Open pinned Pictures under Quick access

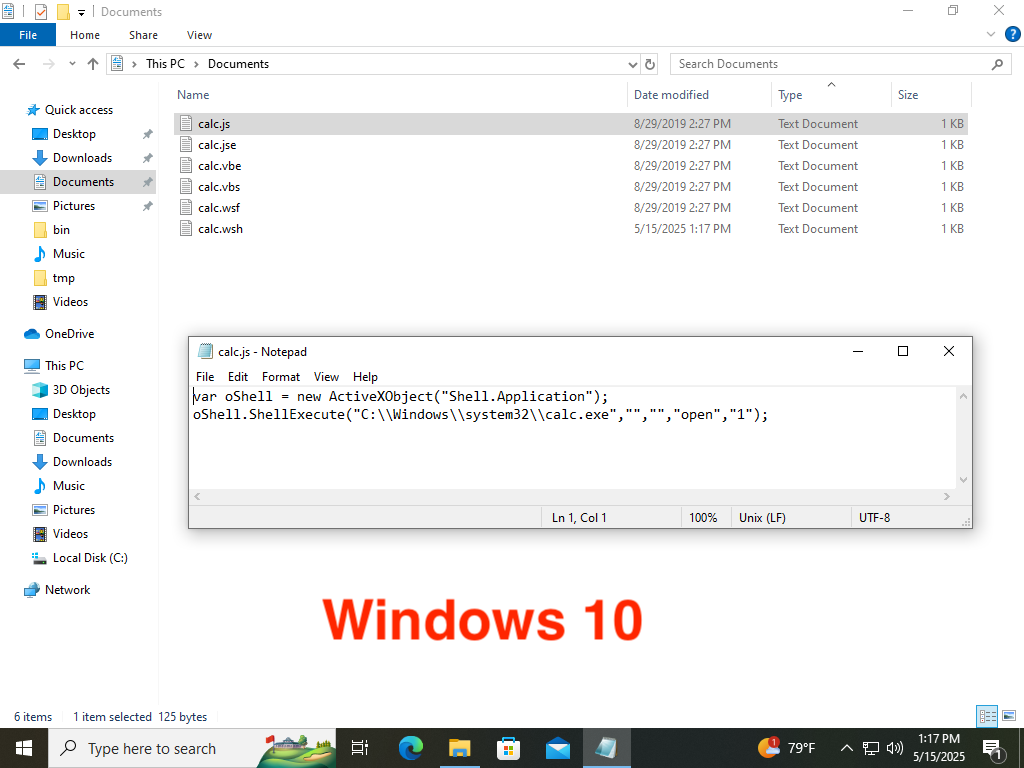click(x=74, y=206)
